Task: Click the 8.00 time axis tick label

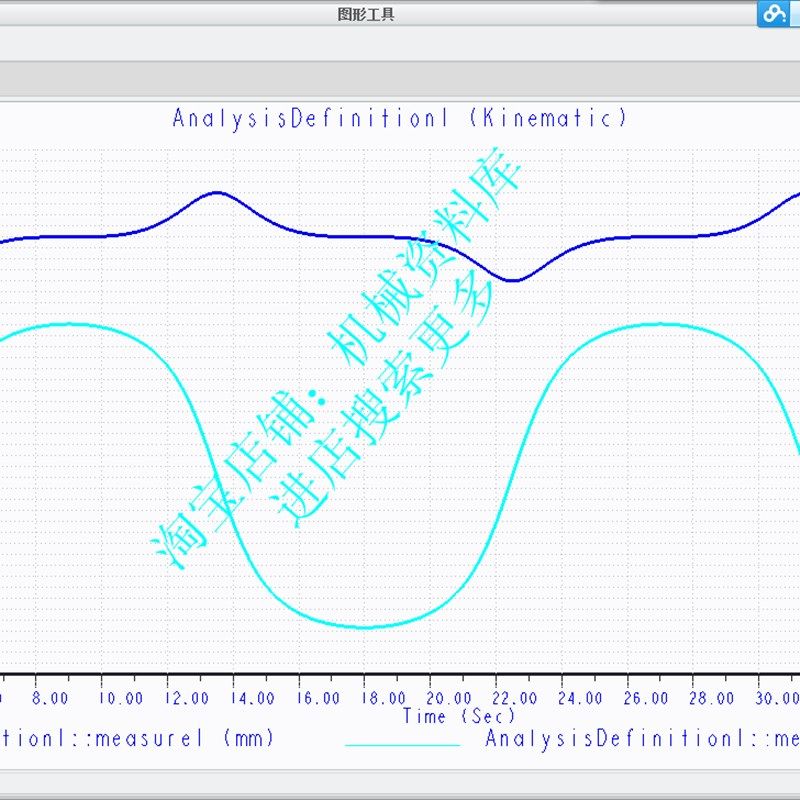Action: [50, 698]
